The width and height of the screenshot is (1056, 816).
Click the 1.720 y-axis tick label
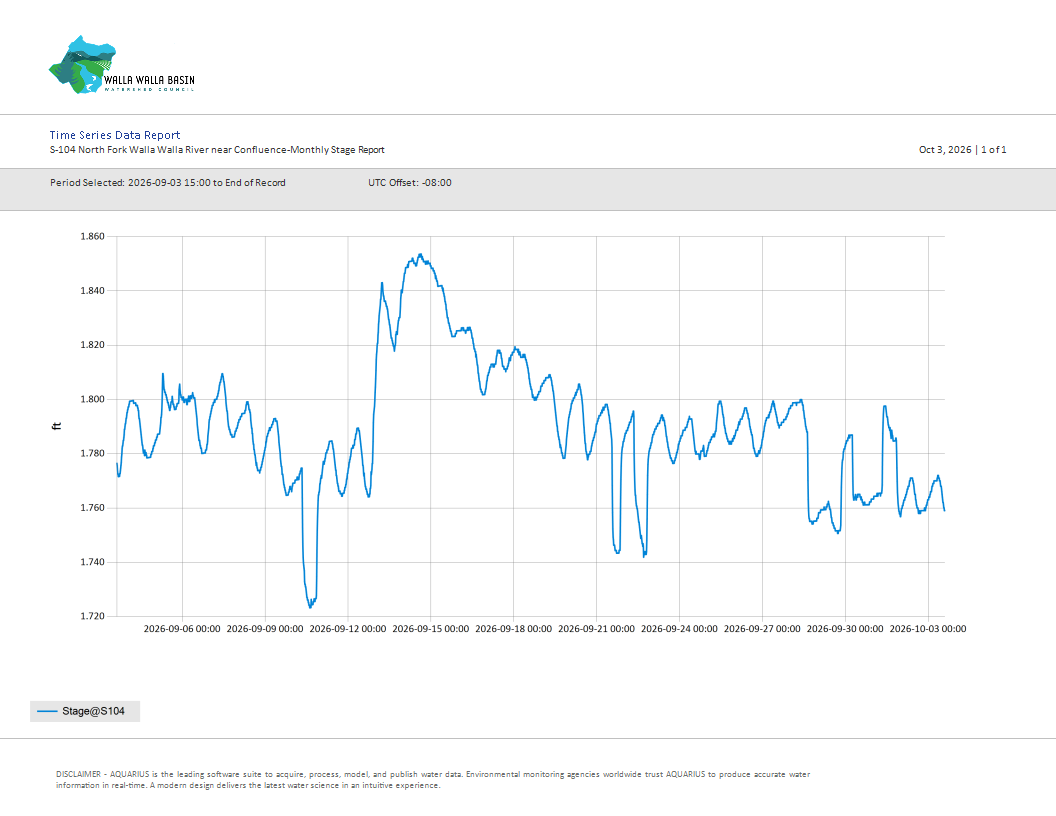[92, 616]
